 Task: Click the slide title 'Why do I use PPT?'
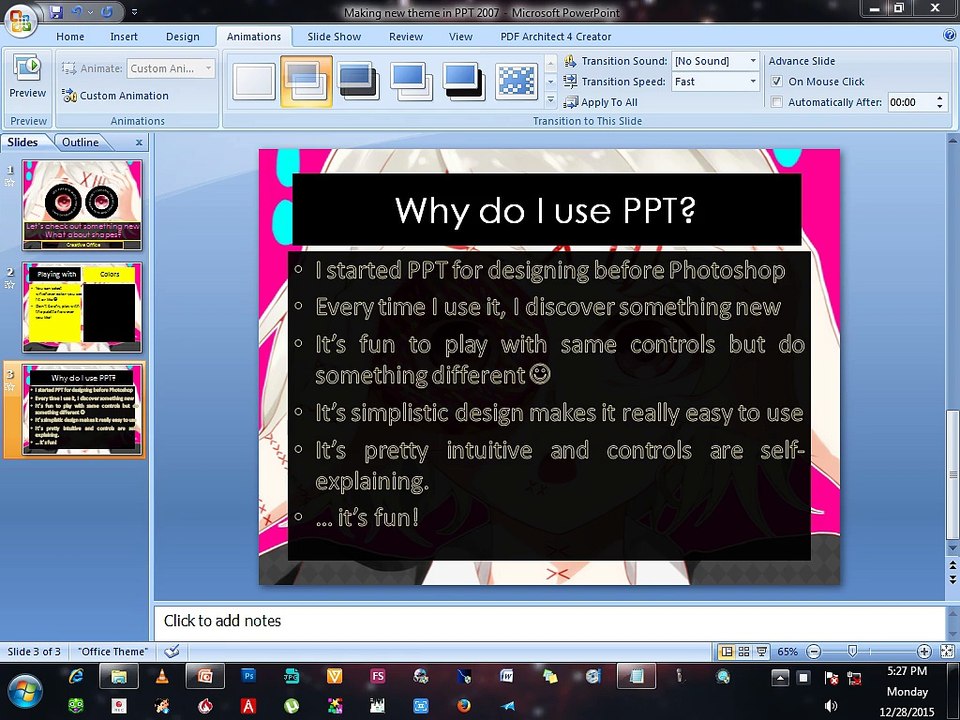[x=546, y=210]
